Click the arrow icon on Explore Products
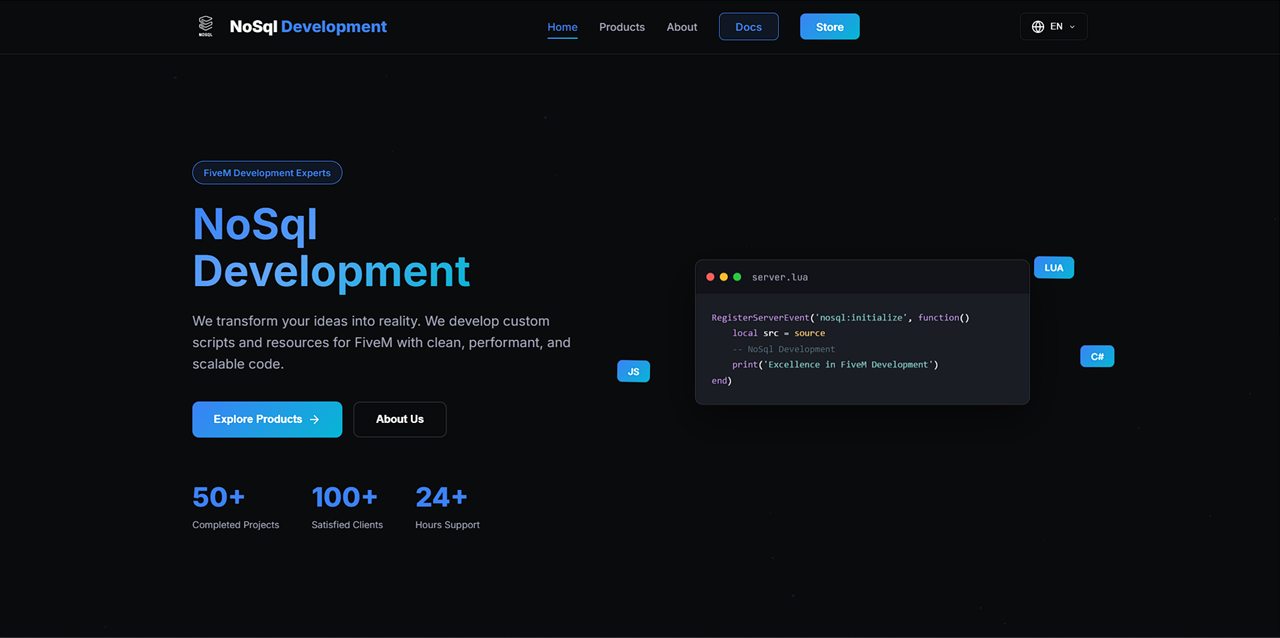 pos(314,419)
